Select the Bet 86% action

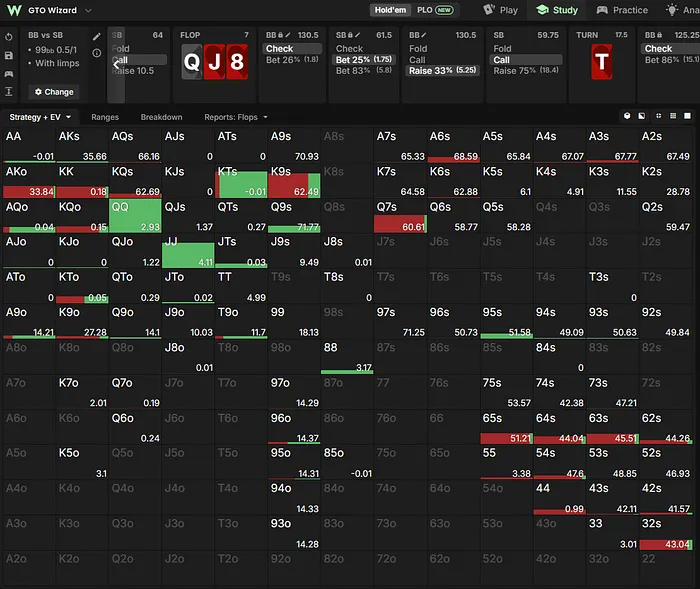(671, 59)
